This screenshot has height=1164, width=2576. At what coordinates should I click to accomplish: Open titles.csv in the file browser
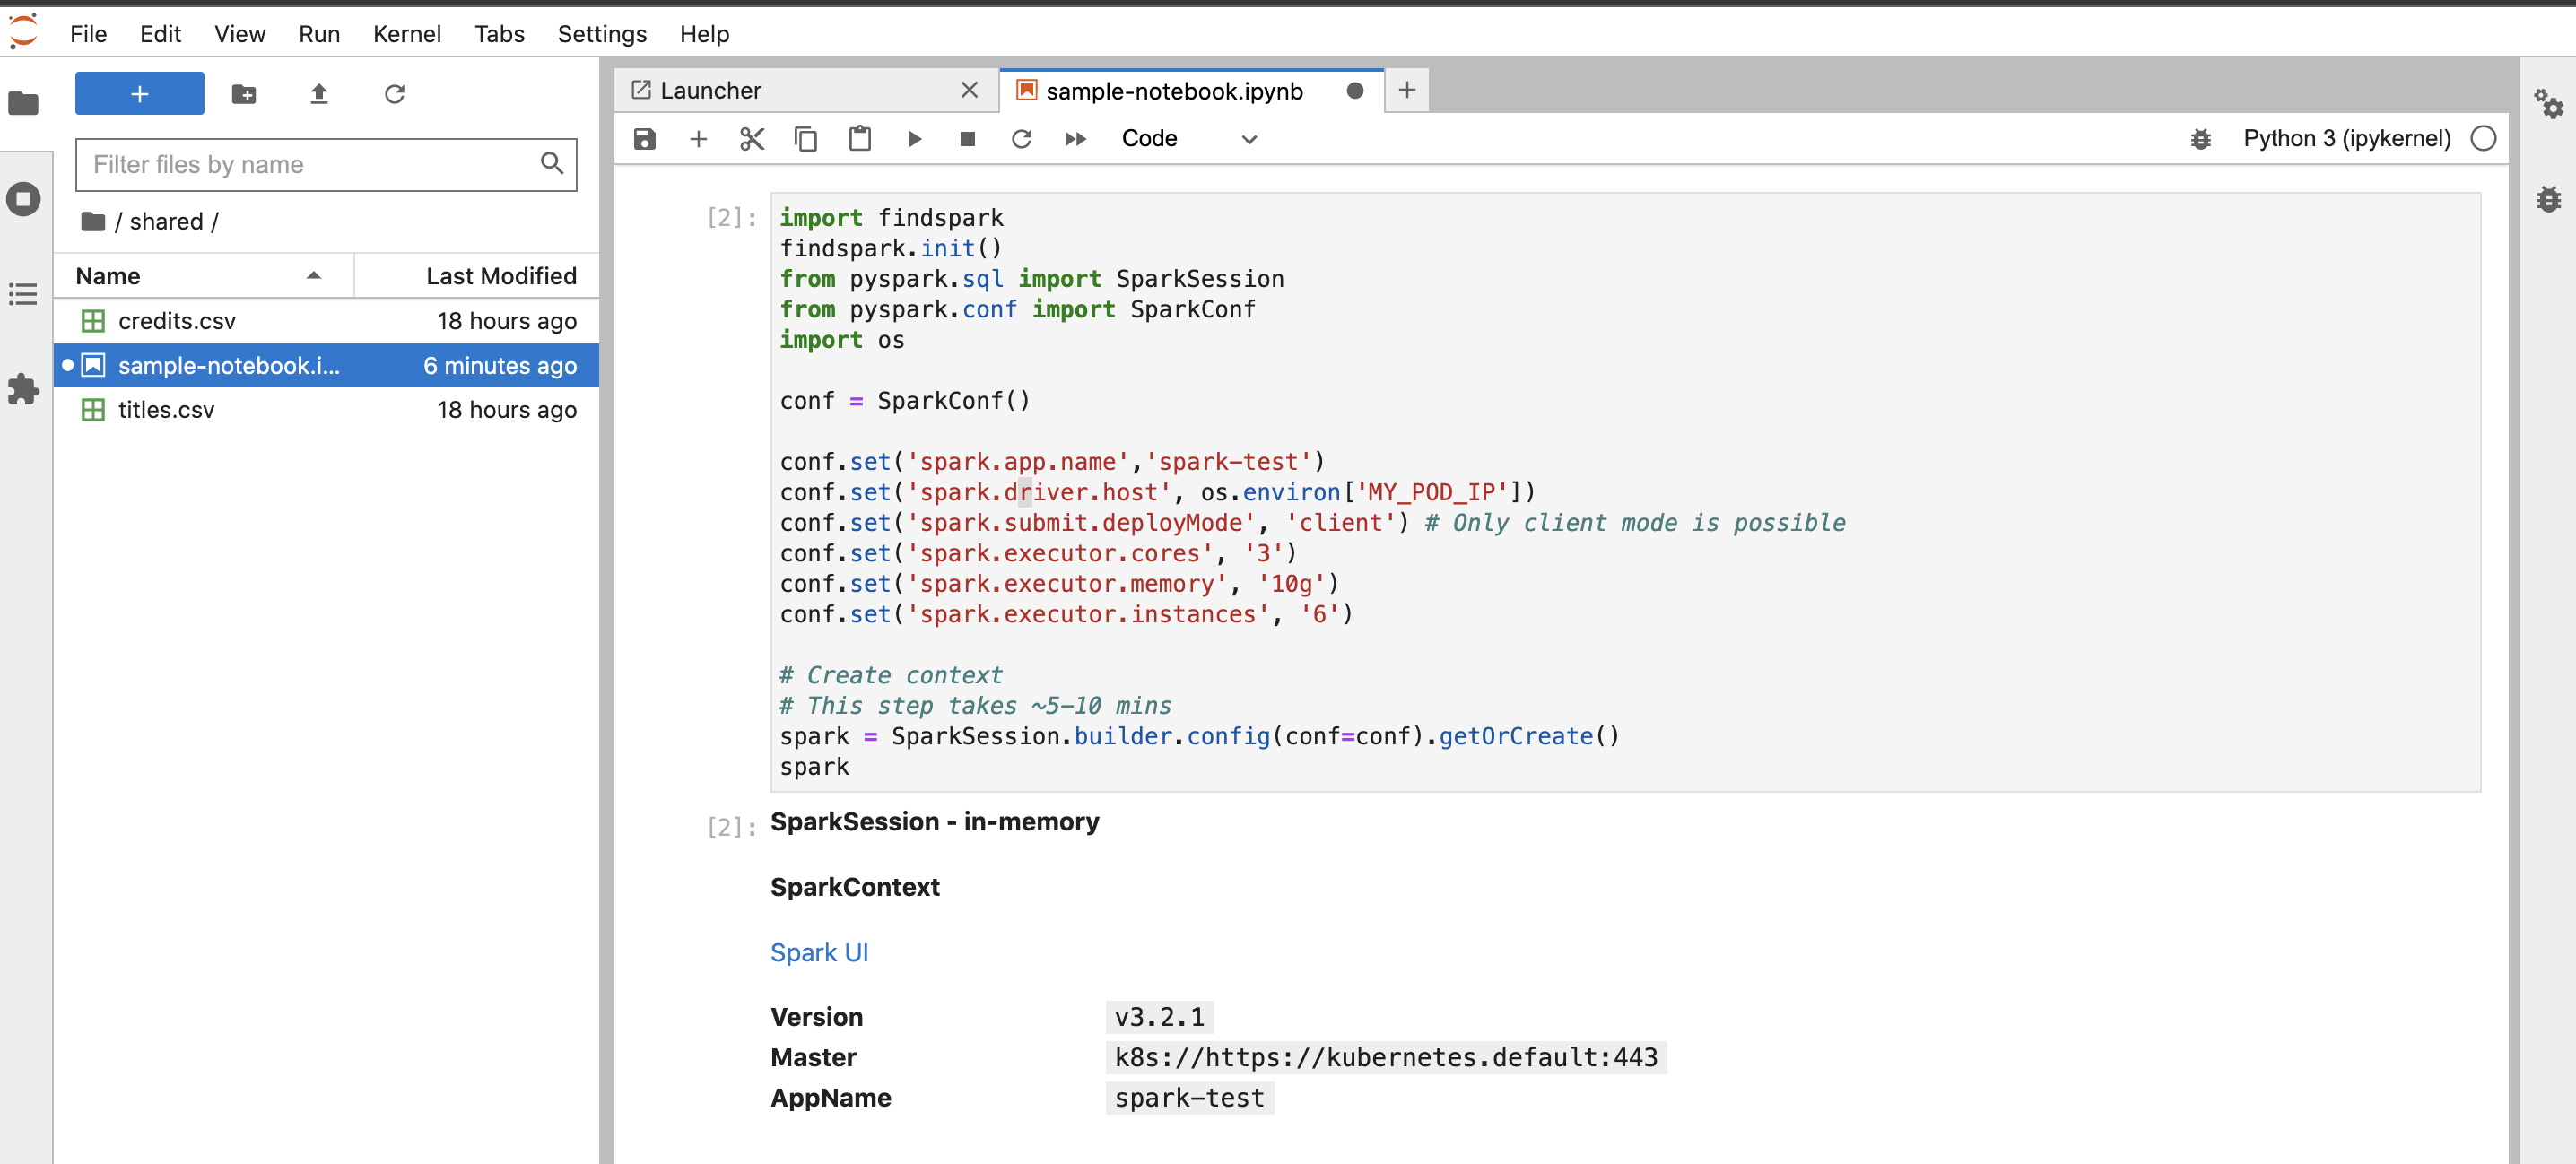coord(166,409)
